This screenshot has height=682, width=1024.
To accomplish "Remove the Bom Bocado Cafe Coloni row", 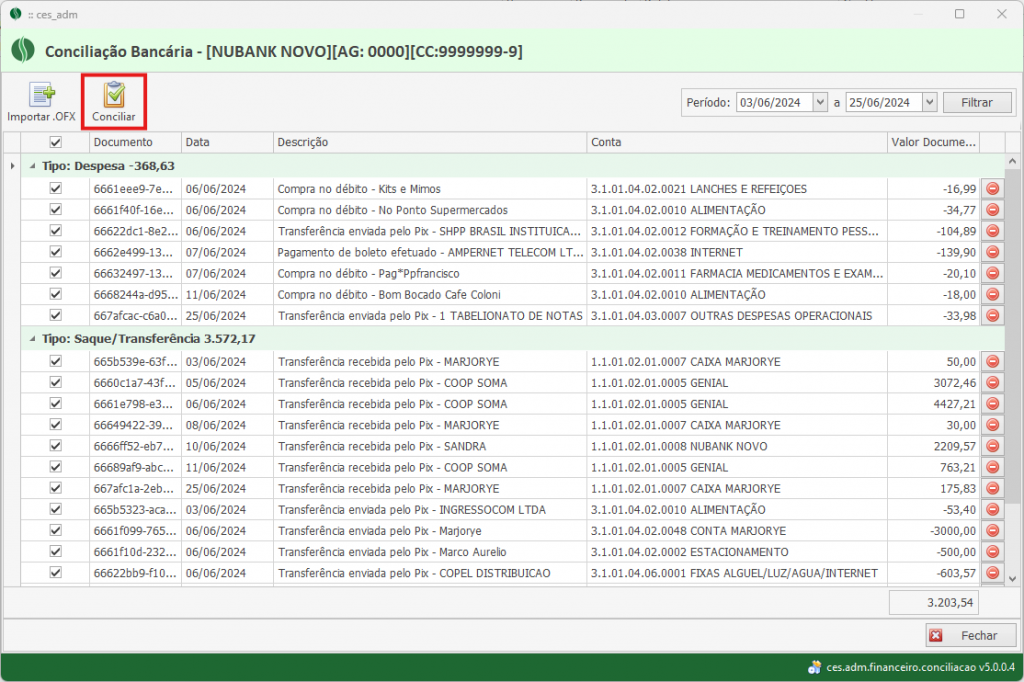I will [993, 294].
